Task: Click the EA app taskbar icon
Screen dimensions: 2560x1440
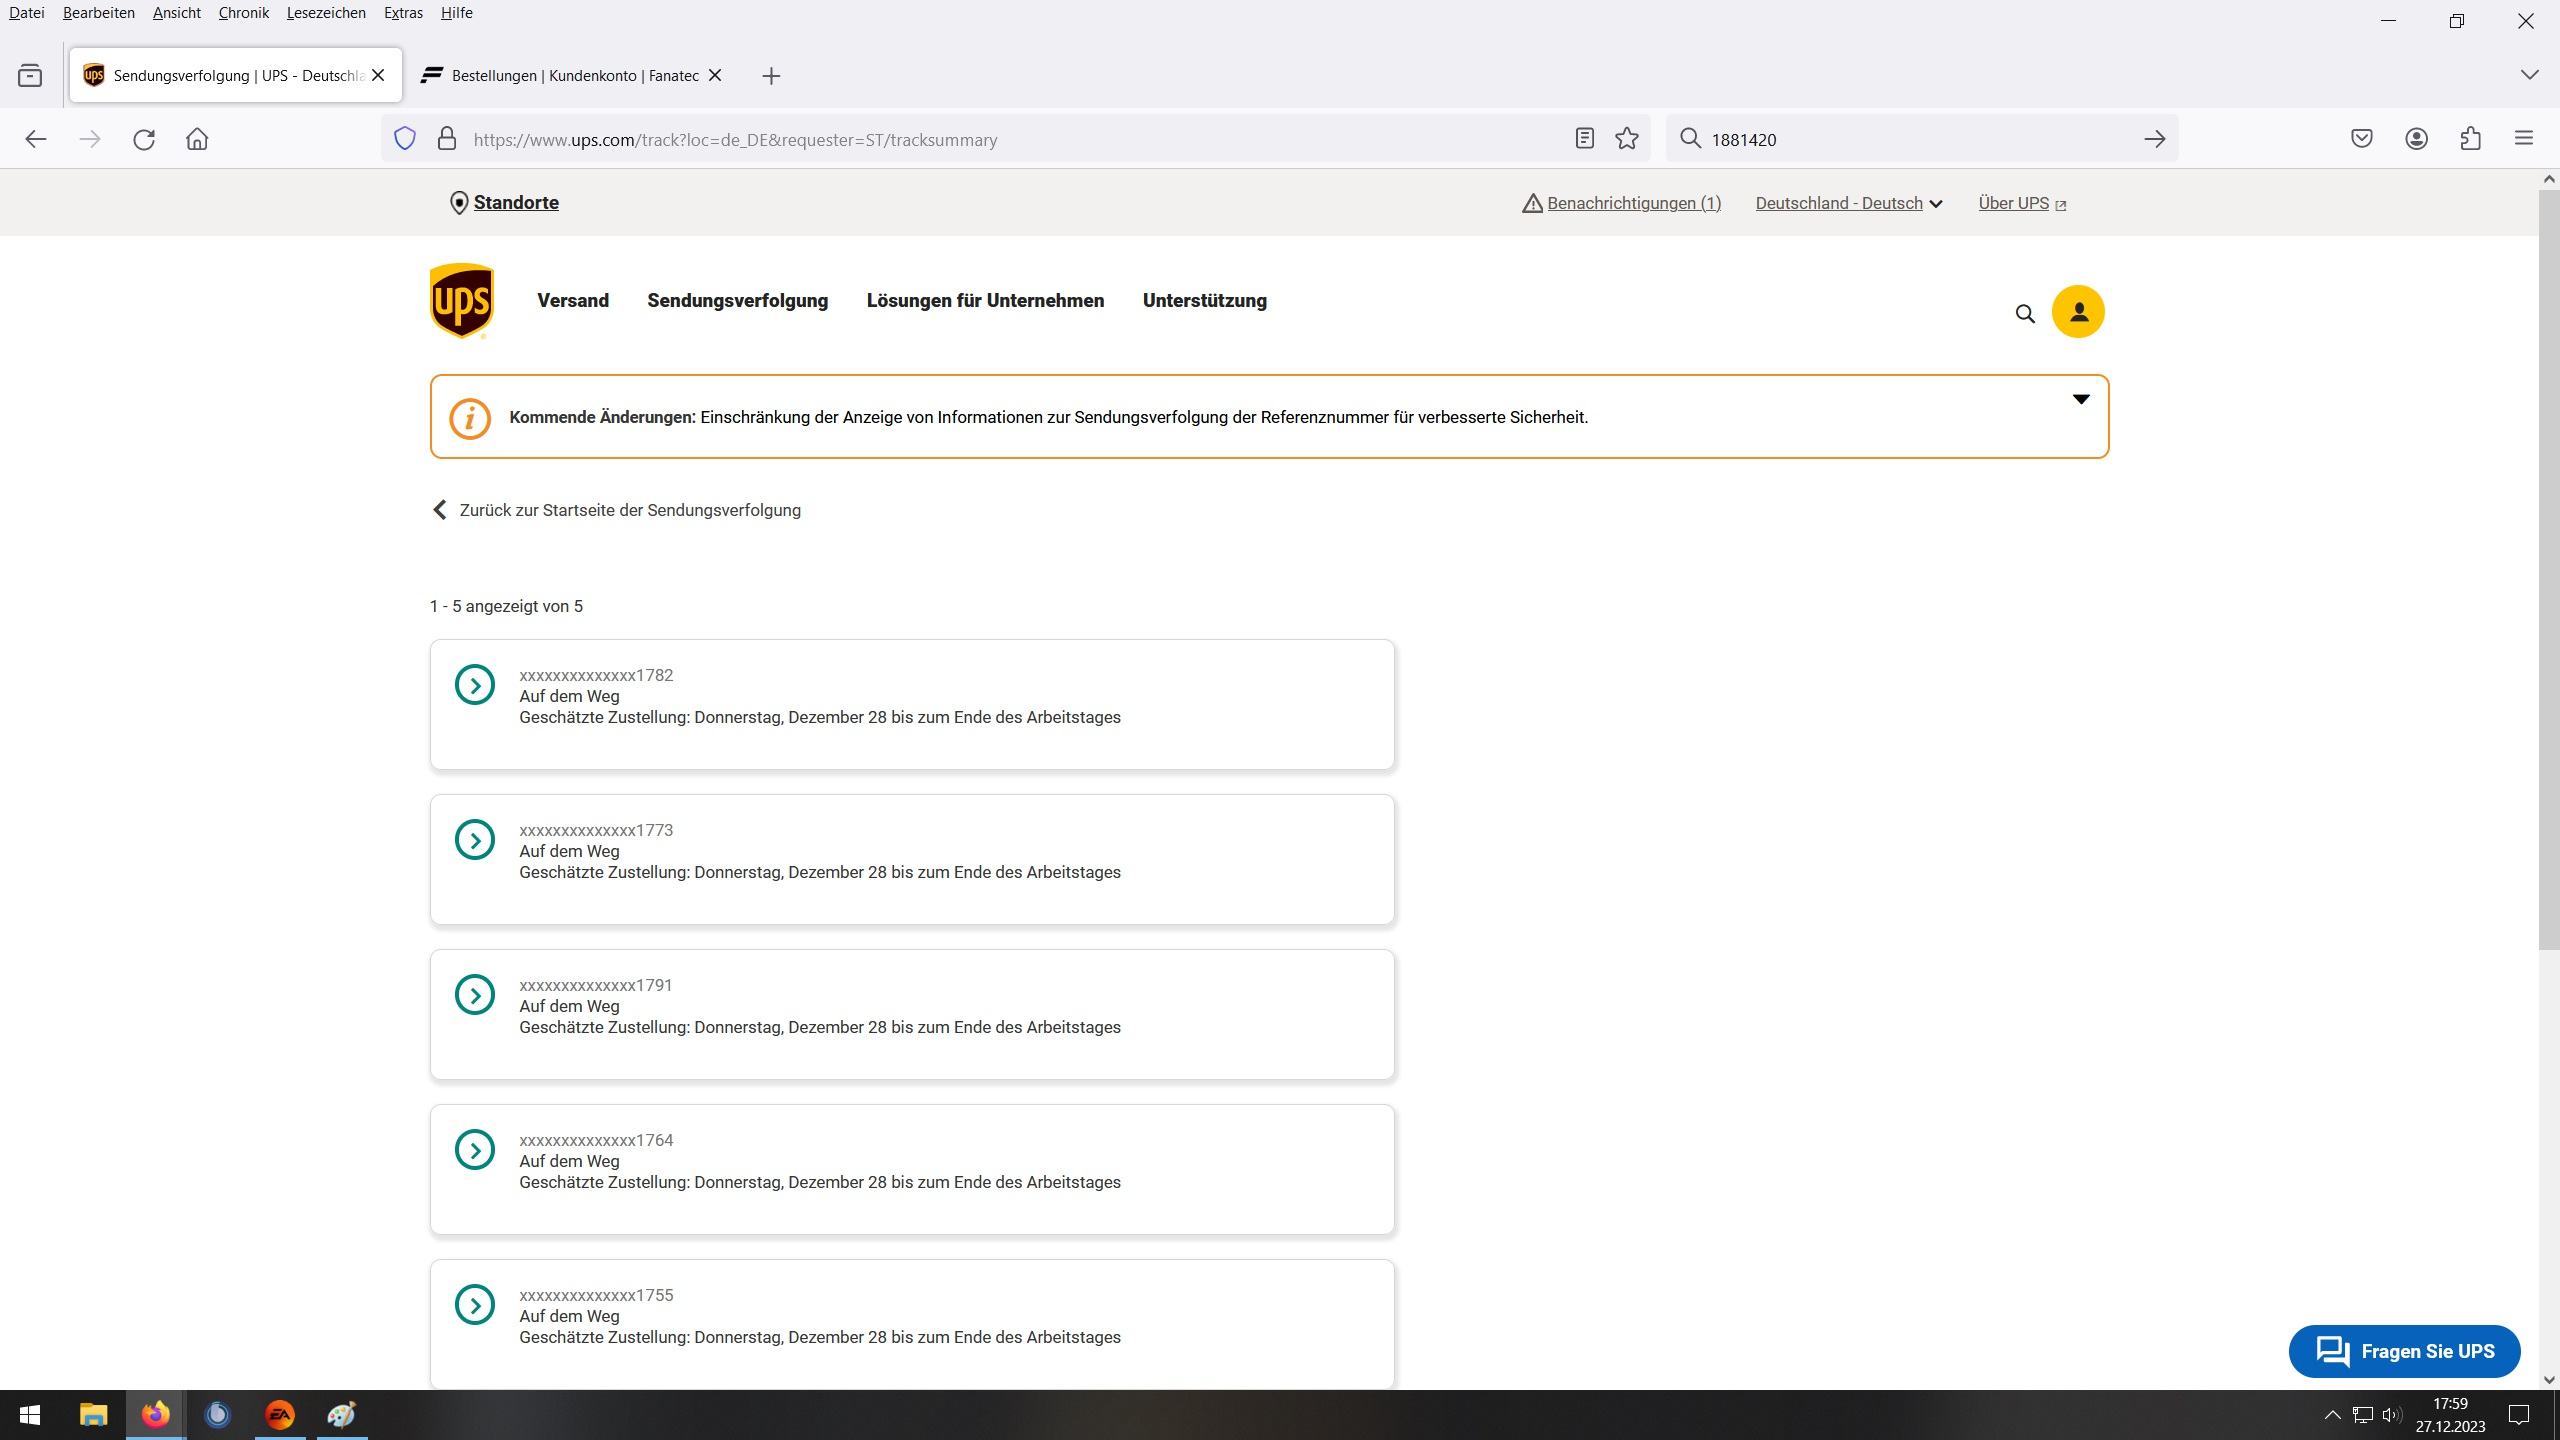Action: [x=280, y=1415]
